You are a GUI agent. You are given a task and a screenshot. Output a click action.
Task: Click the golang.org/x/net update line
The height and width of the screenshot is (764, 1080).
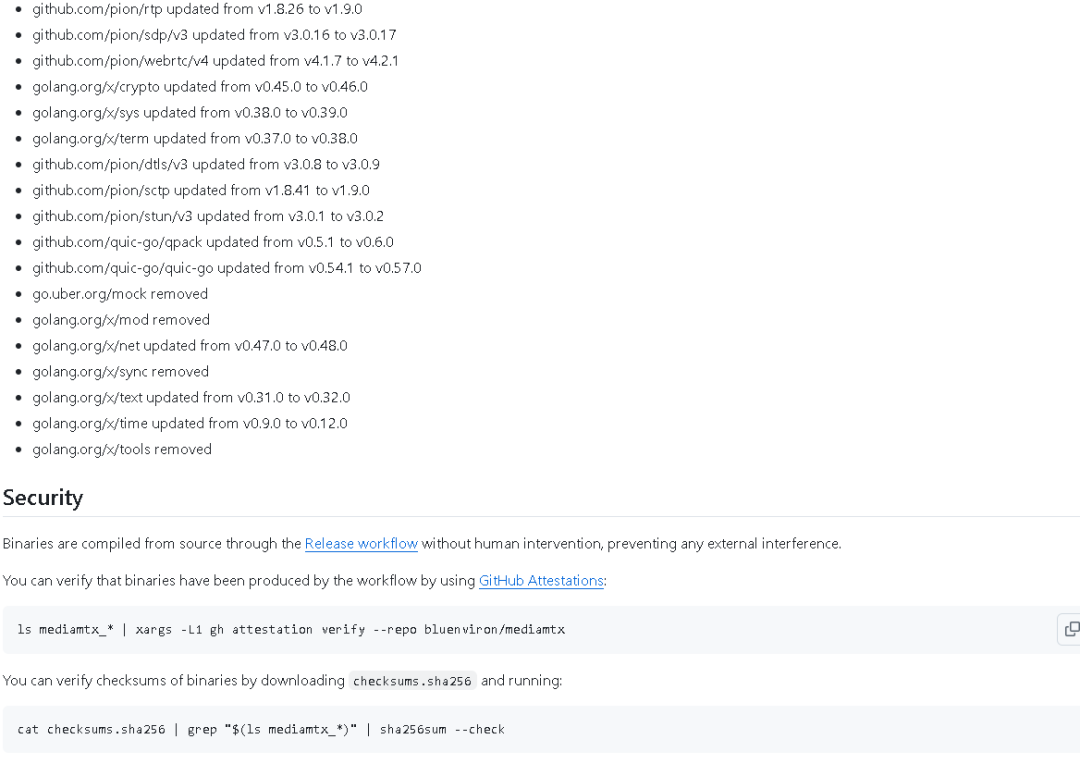coord(190,346)
